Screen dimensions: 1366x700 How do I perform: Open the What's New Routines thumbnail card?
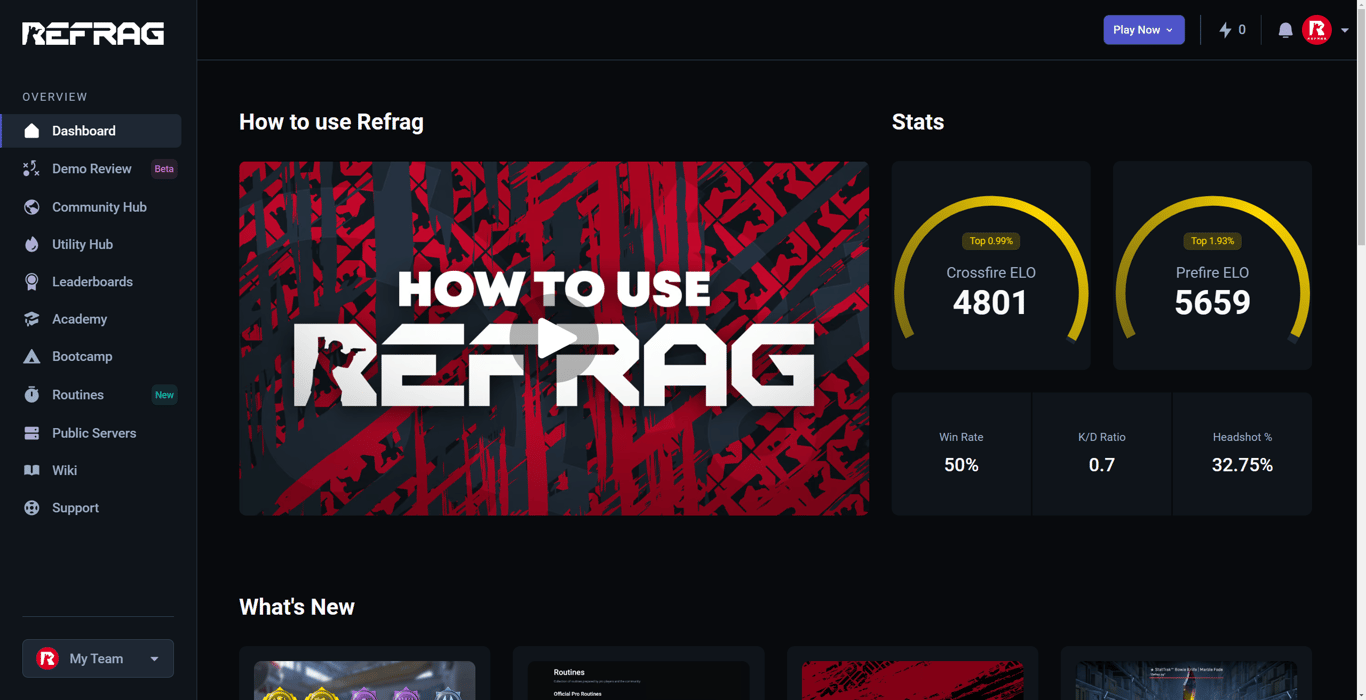[639, 673]
